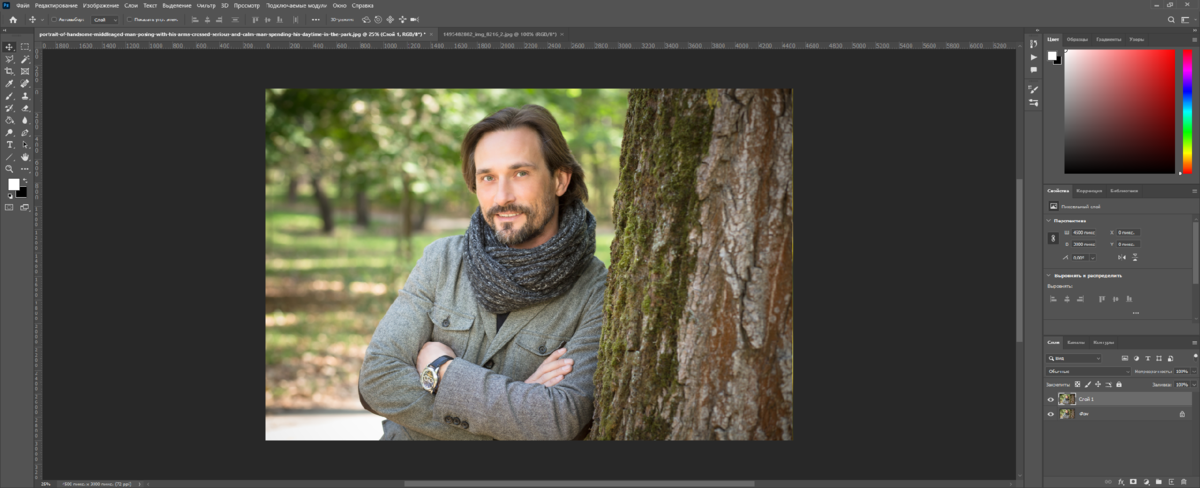Select the Eyedropper tool
The height and width of the screenshot is (488, 1200).
click(9, 83)
